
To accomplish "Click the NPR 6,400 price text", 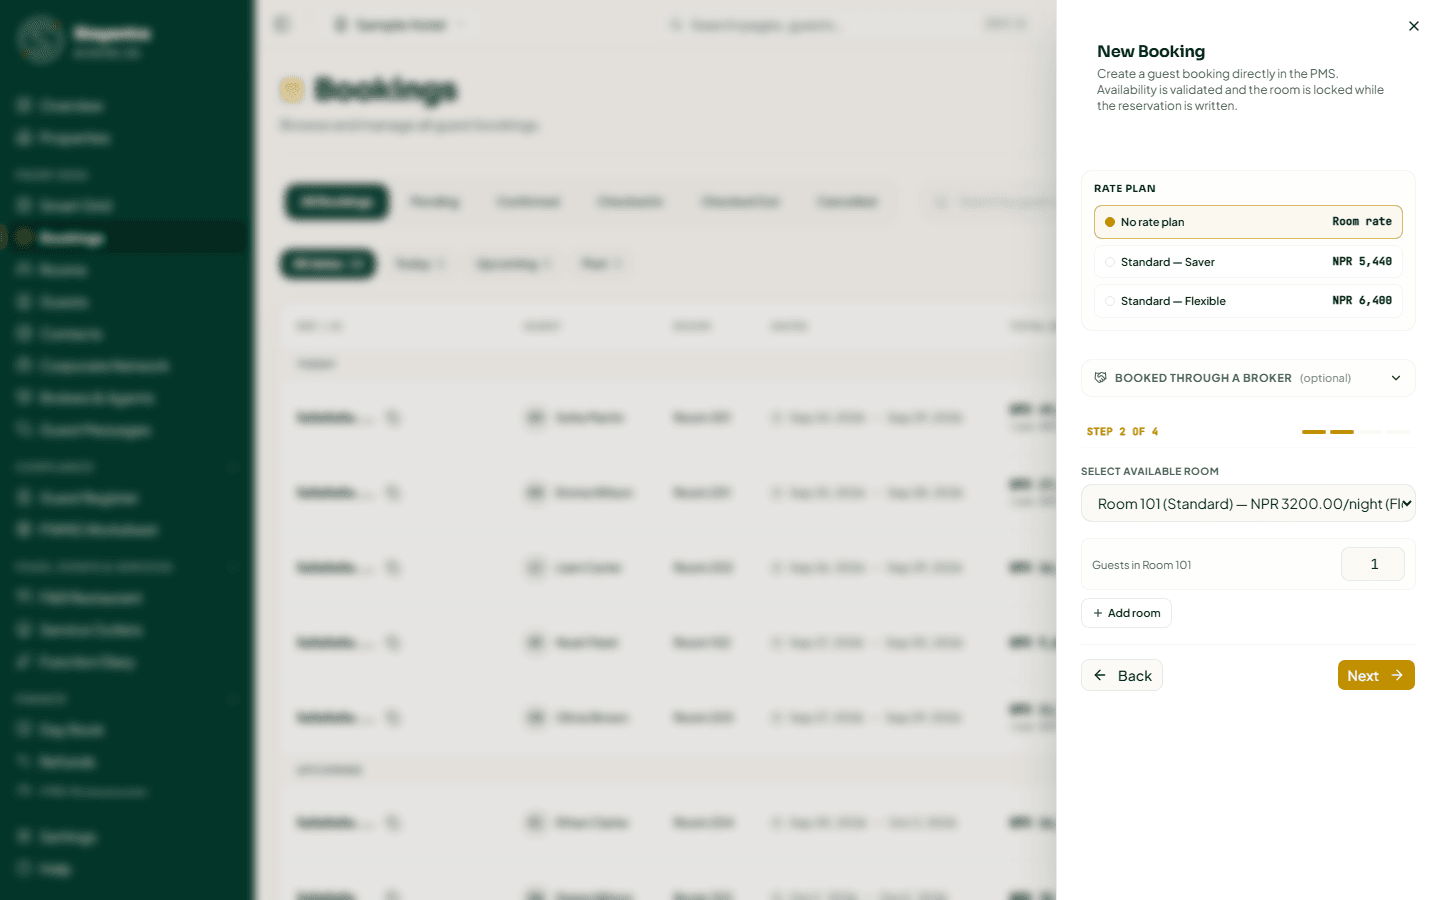I will [1362, 301].
